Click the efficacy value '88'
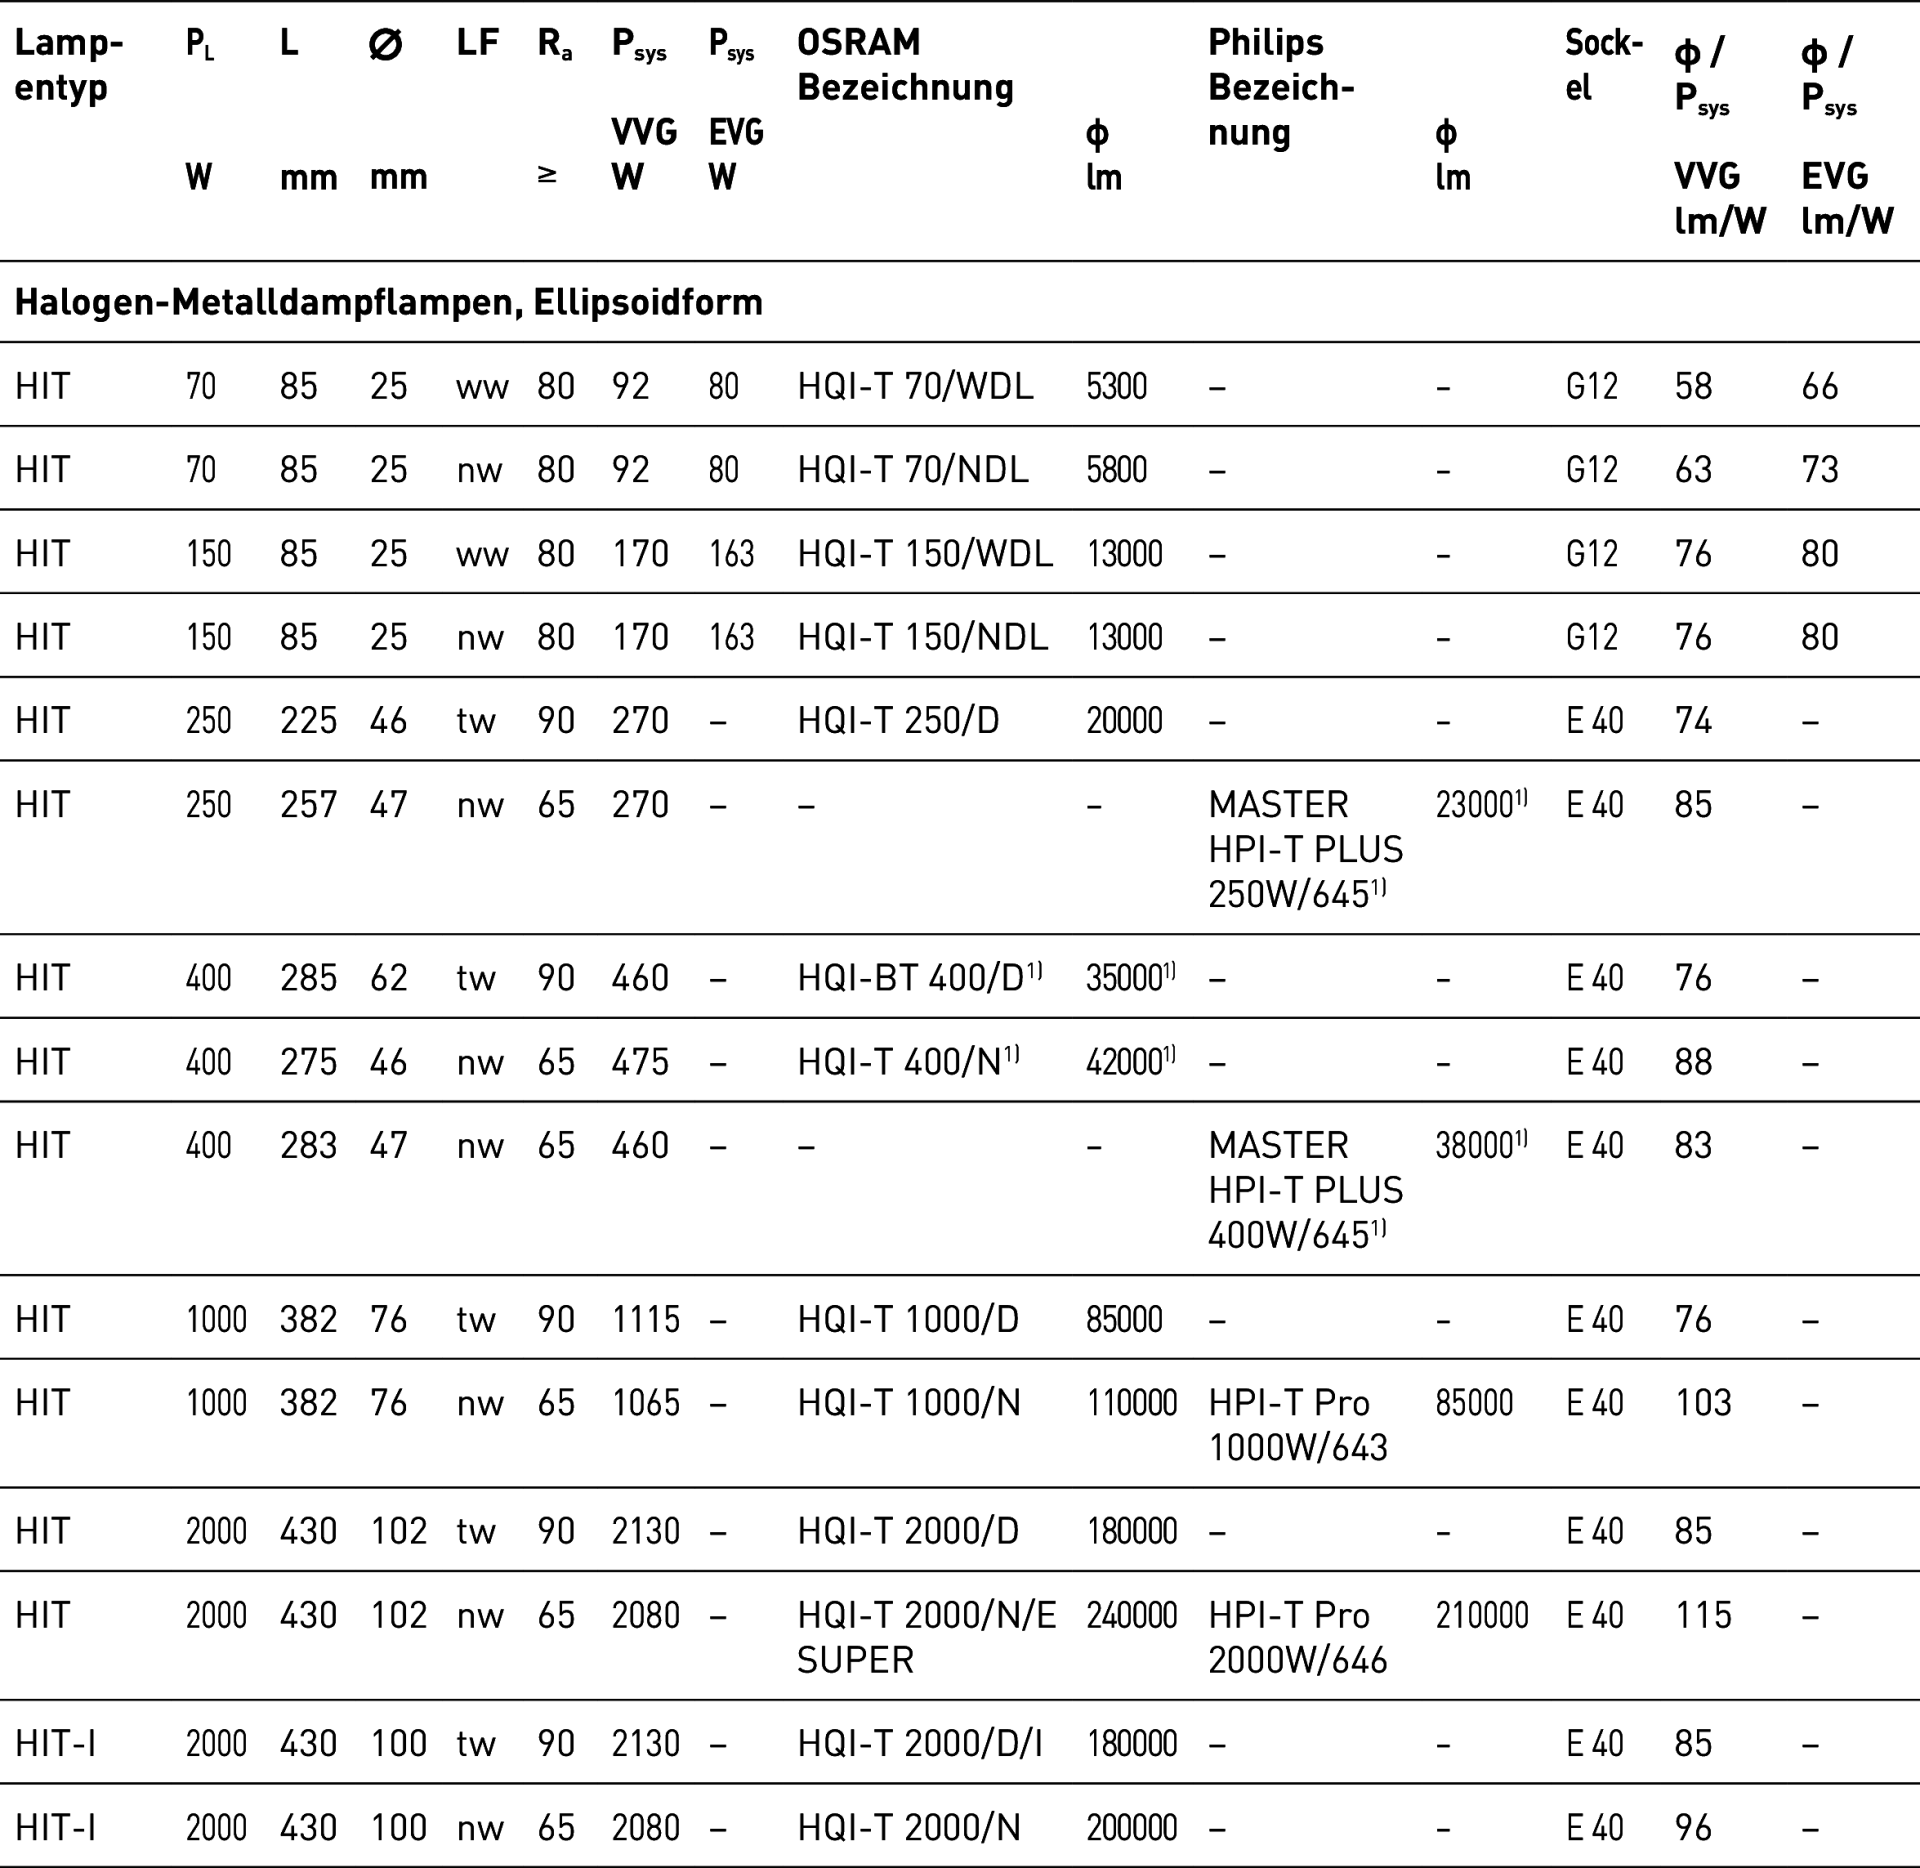Screen dimensions: 1920x1868 pyautogui.click(x=1694, y=1061)
